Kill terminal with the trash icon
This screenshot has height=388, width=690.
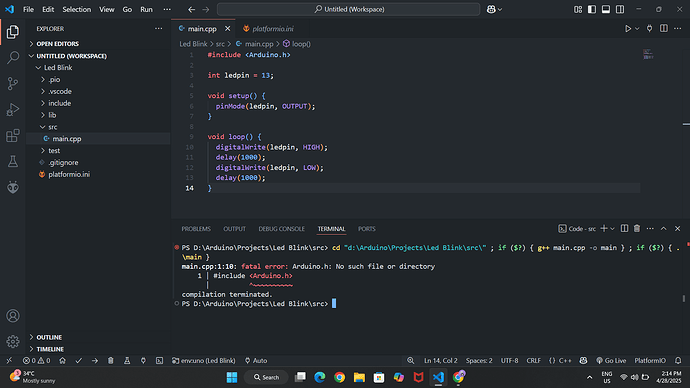[637, 228]
